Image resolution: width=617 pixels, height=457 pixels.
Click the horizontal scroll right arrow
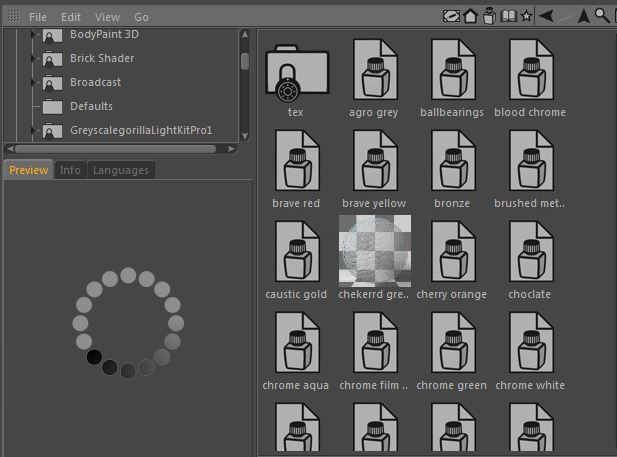[x=231, y=149]
